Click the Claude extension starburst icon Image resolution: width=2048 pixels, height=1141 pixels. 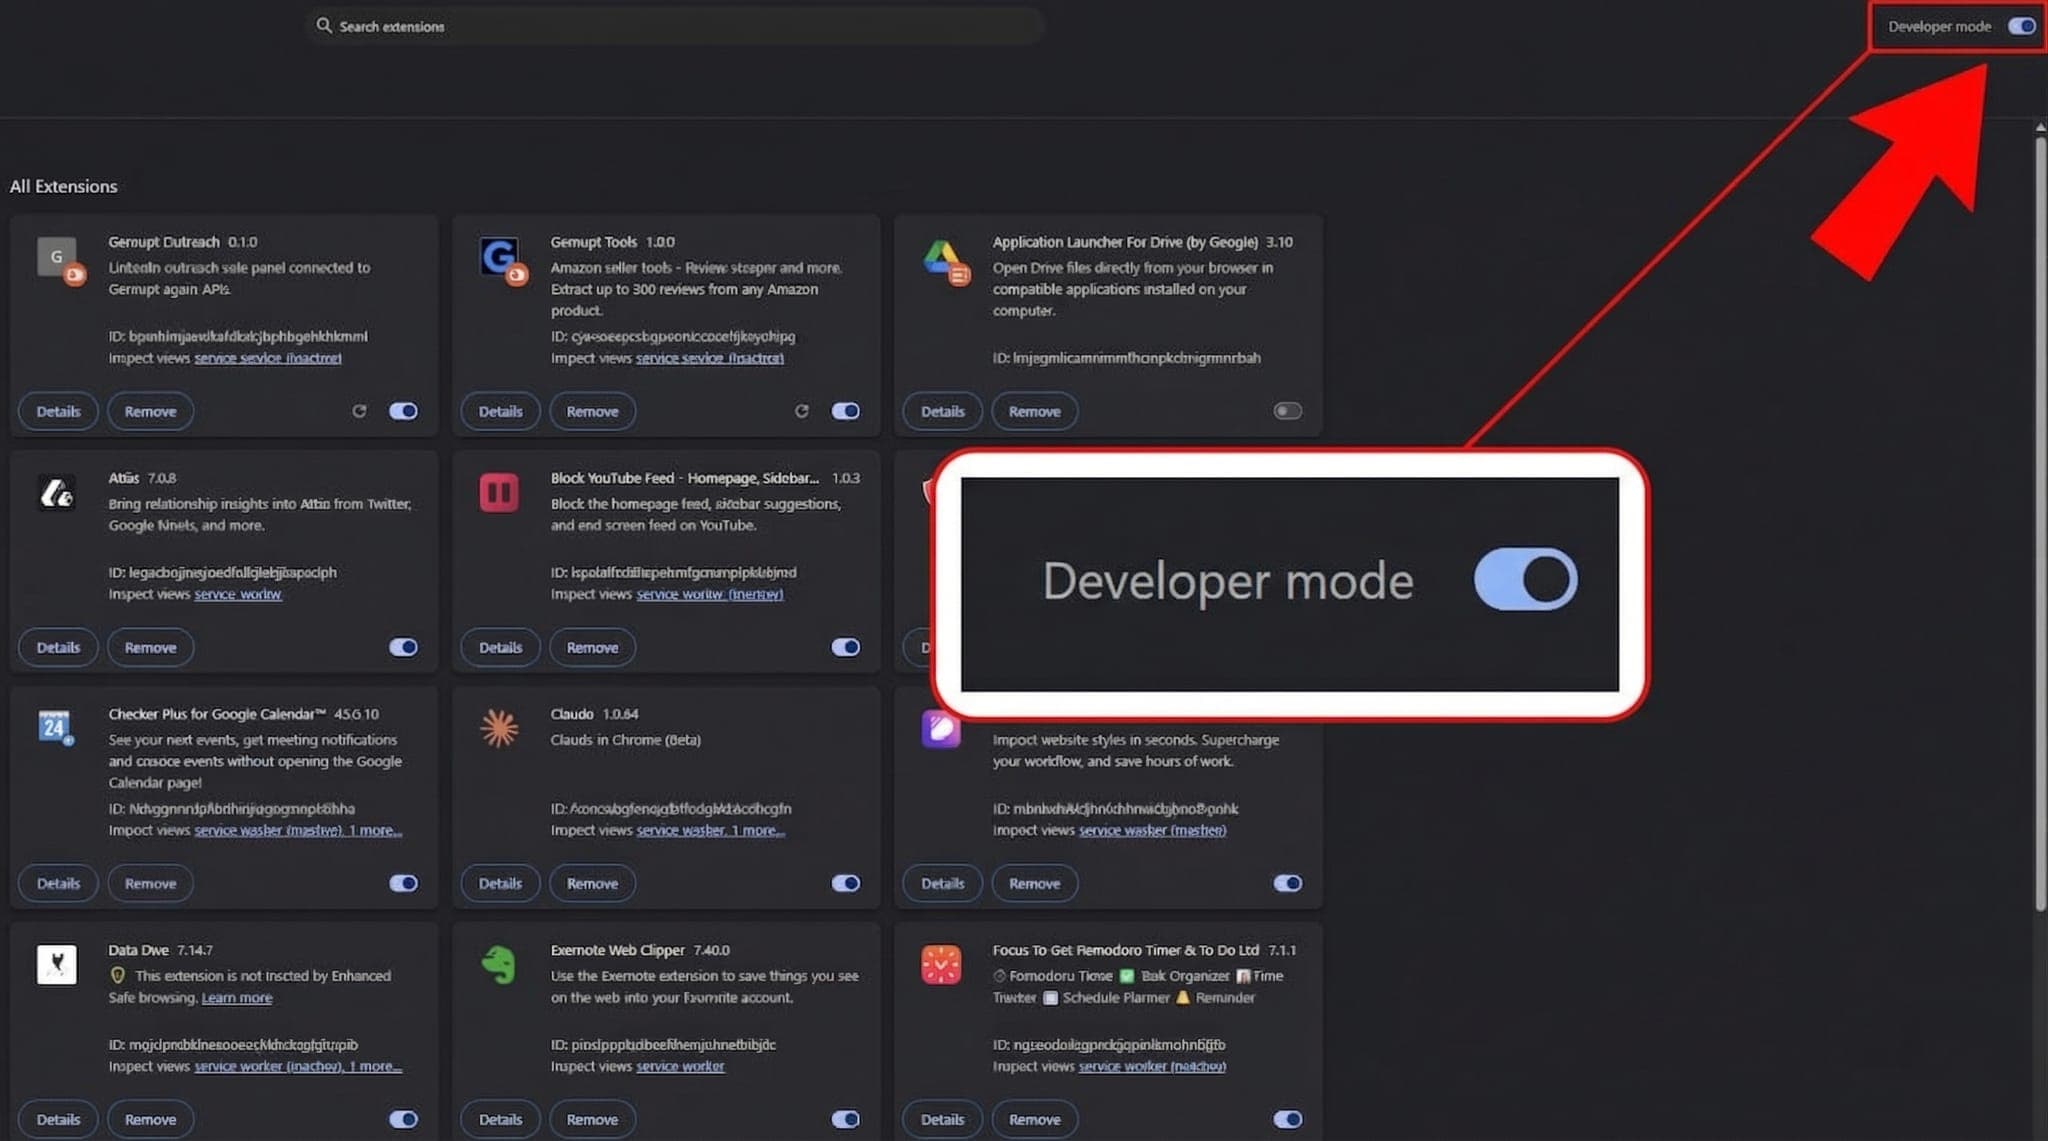click(x=499, y=729)
